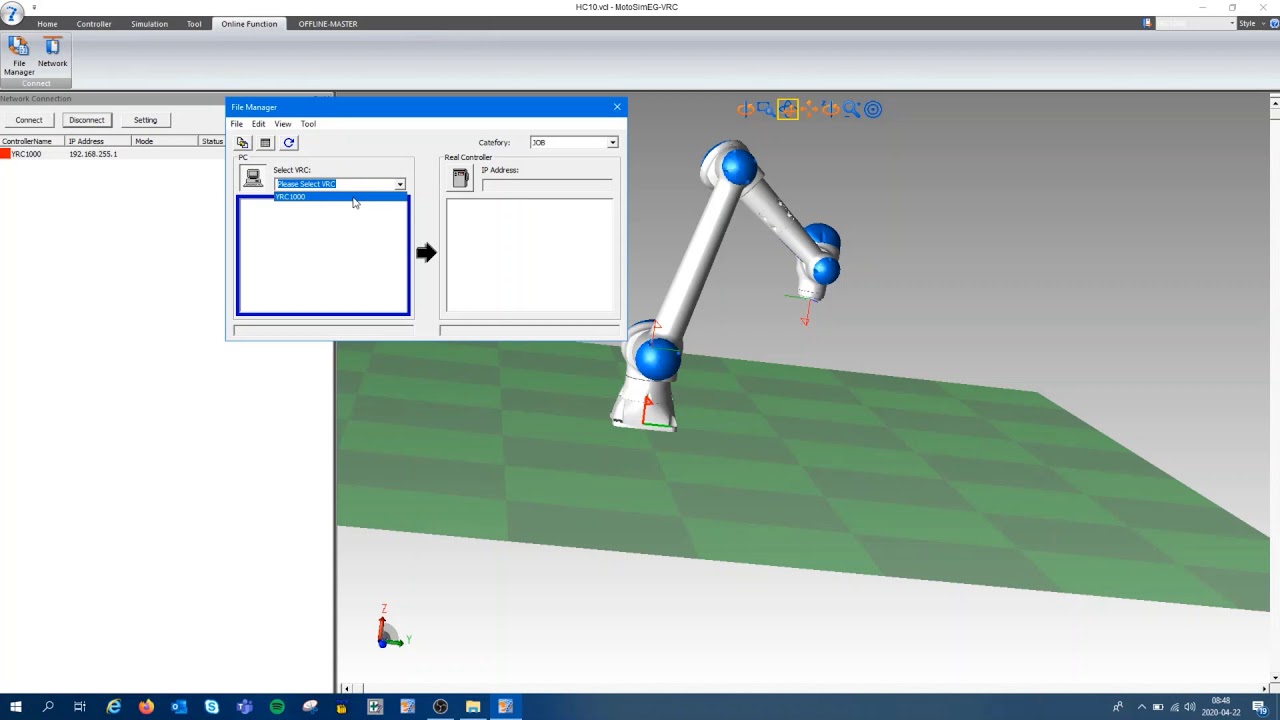Choose YRC1000 from the VRC list
Screen dimensions: 1280x720
click(341, 197)
